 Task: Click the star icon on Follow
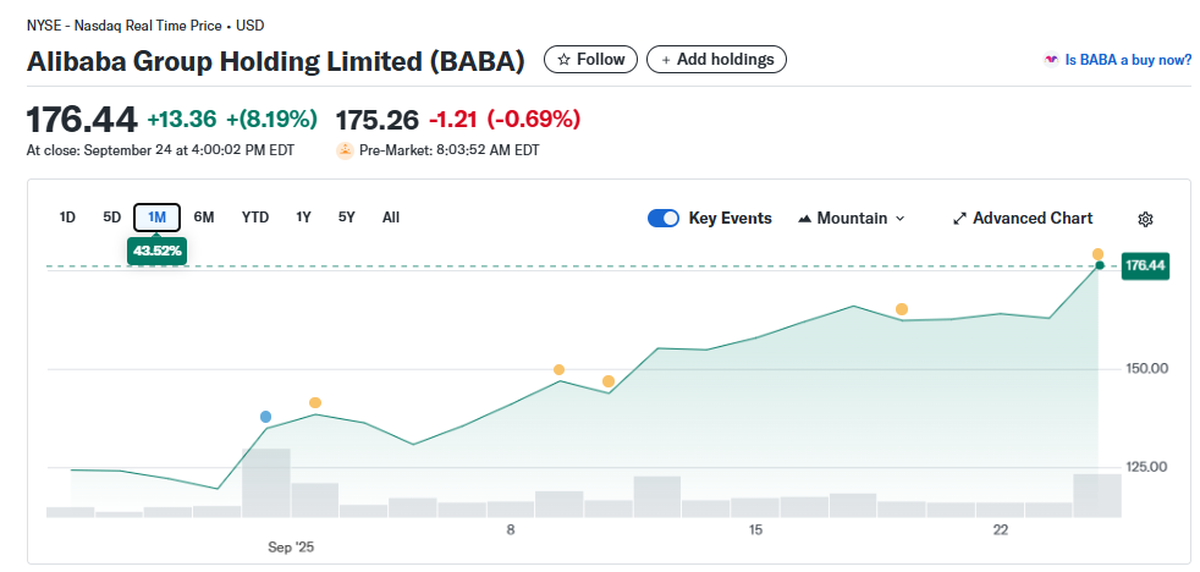564,60
